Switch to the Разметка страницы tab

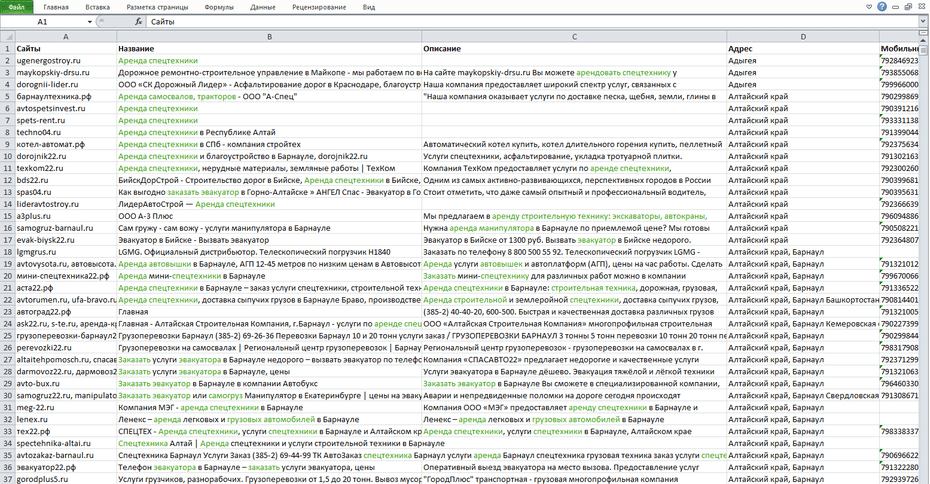coord(156,6)
